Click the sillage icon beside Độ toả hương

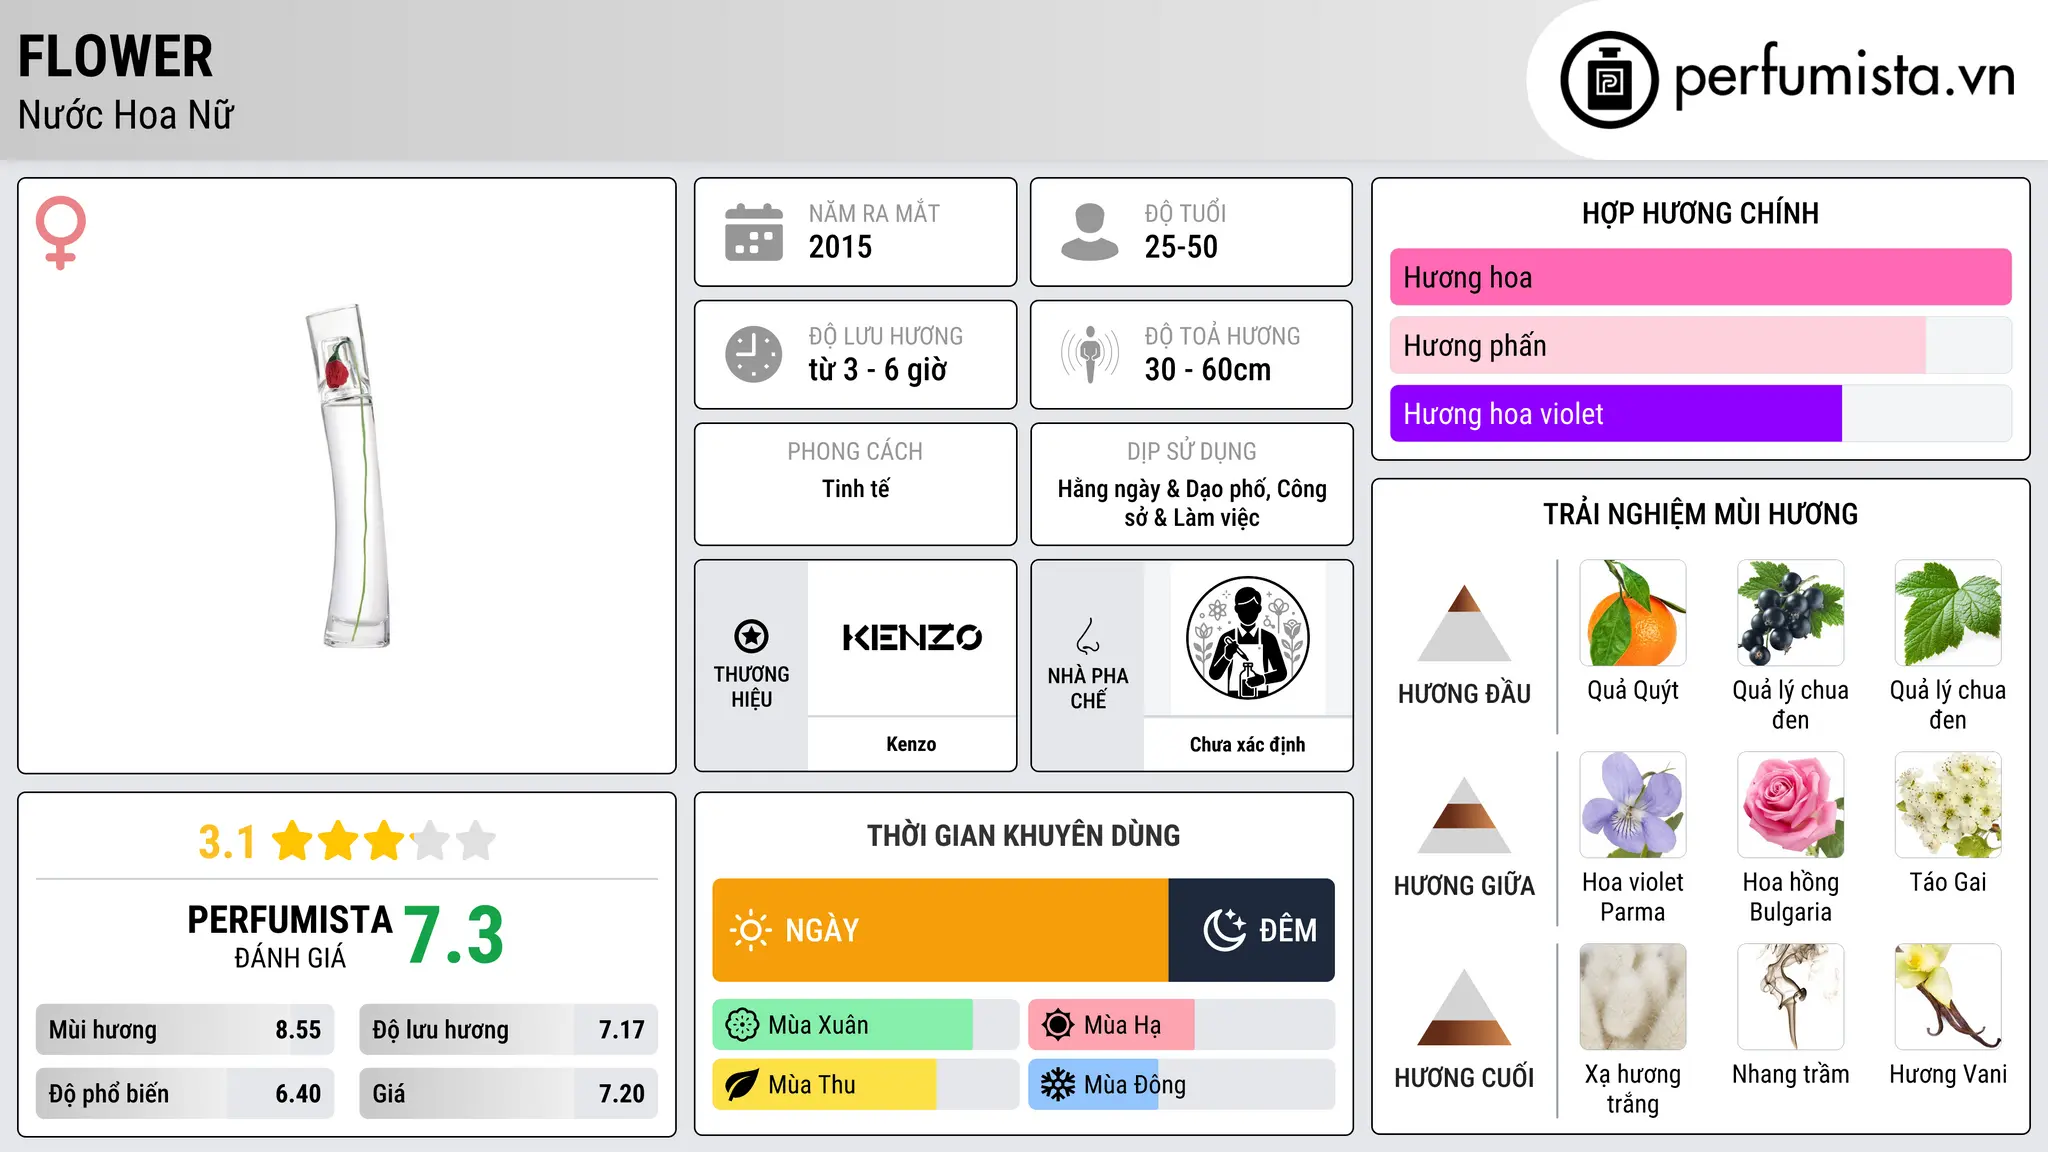[x=1090, y=354]
